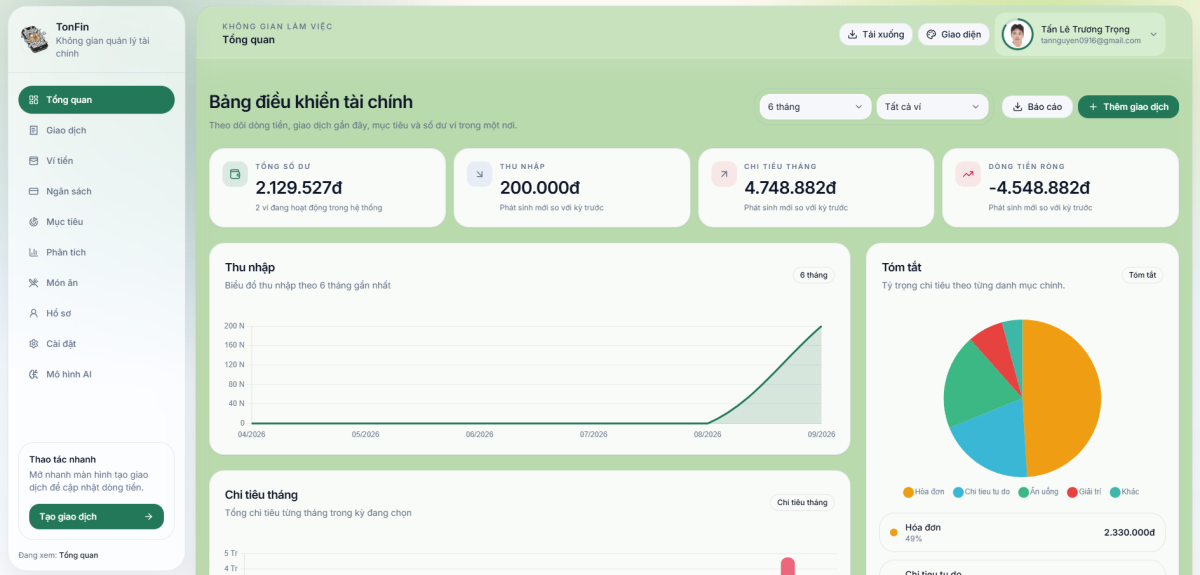
Task: Open the Giao dịch menu item
Action: (96, 130)
